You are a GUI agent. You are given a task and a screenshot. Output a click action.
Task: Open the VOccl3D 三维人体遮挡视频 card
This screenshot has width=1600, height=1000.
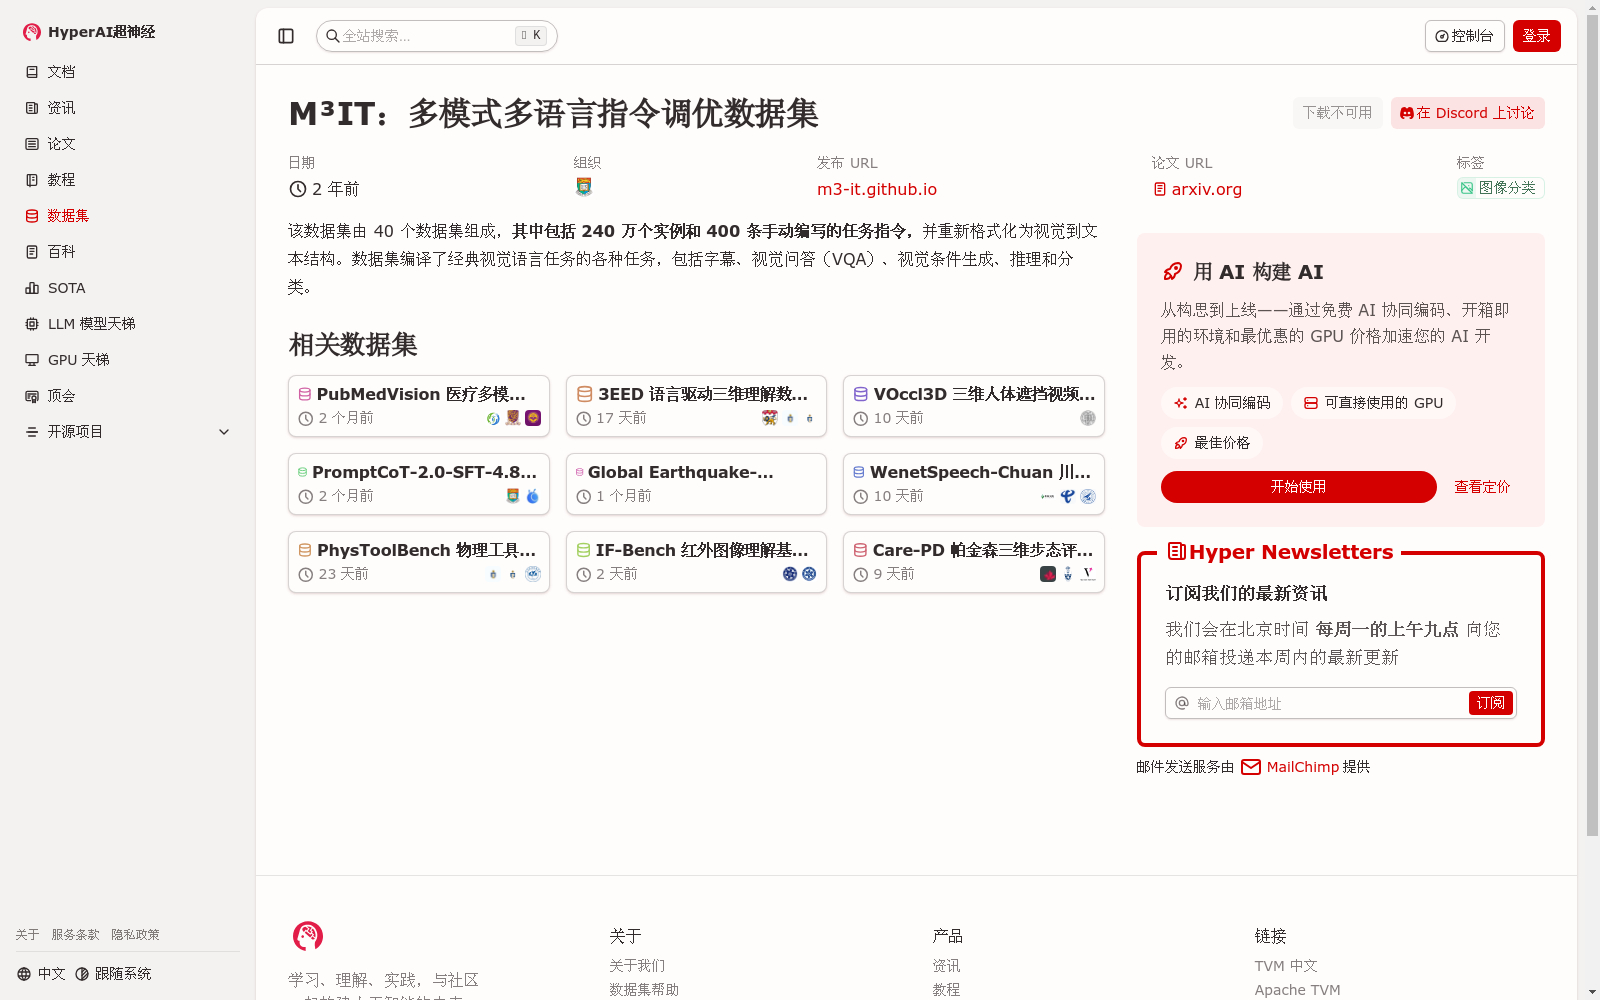tap(974, 406)
